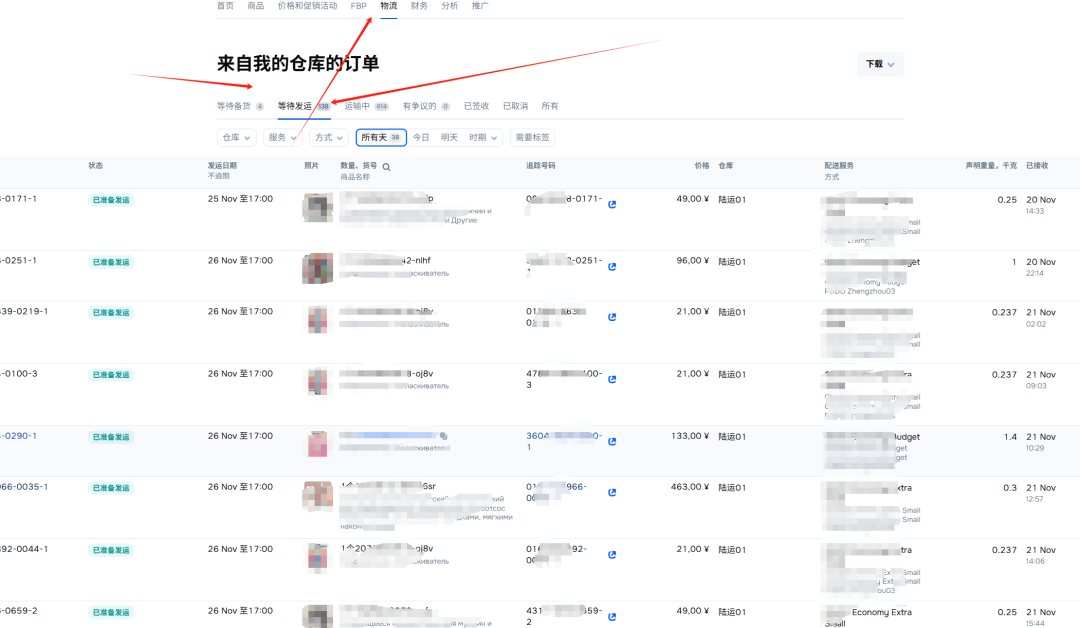The width and height of the screenshot is (1080, 628).
Task: Open product thumbnail in order 0044-1 row
Action: 318,557
